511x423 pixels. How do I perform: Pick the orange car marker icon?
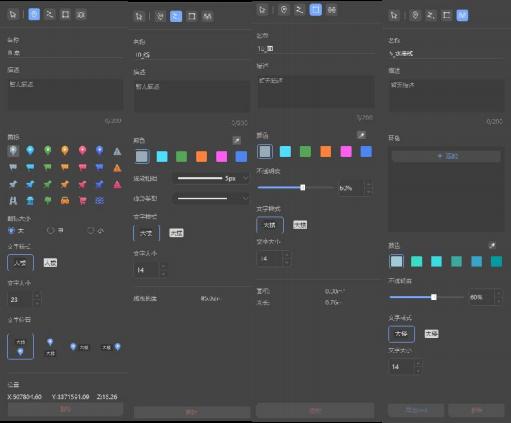(65, 201)
